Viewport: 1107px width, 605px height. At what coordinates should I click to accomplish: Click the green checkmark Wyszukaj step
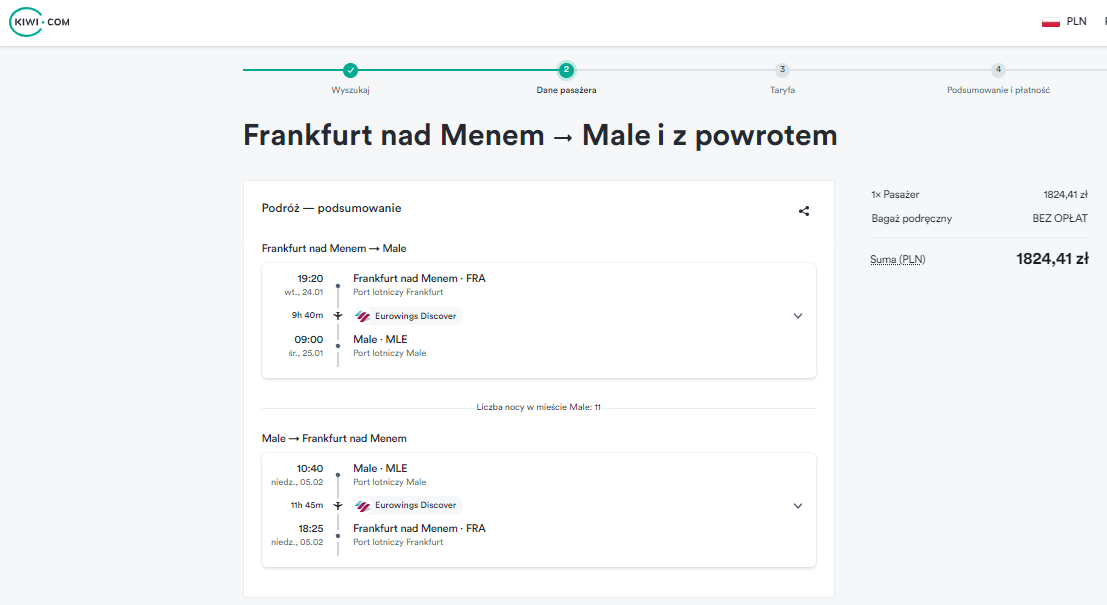(x=350, y=70)
